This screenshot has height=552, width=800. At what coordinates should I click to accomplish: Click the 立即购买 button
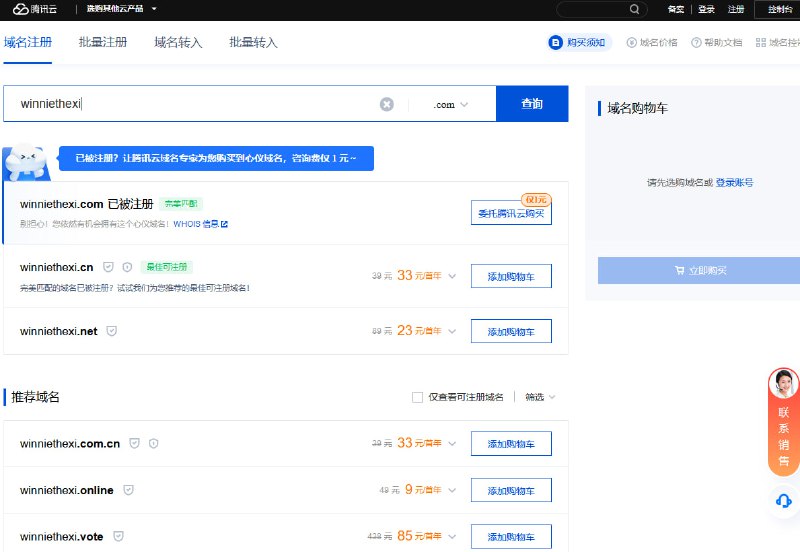699,270
